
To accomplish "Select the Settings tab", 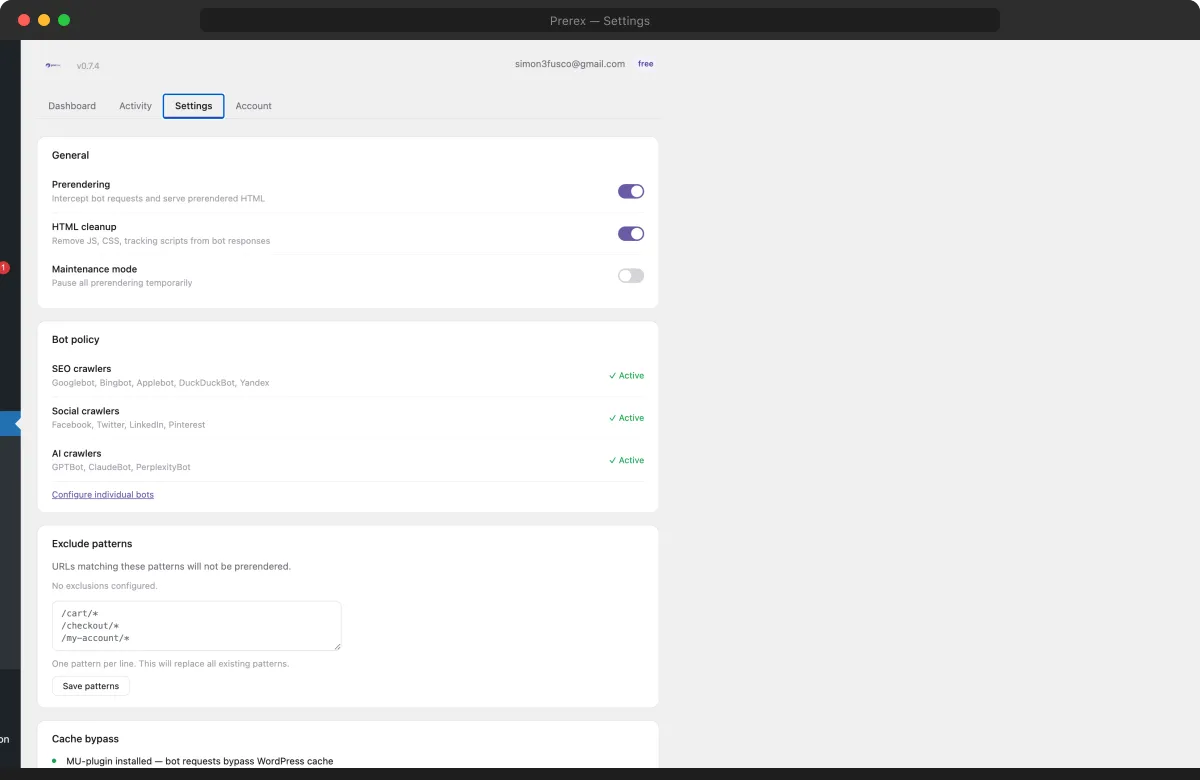I will pos(193,105).
